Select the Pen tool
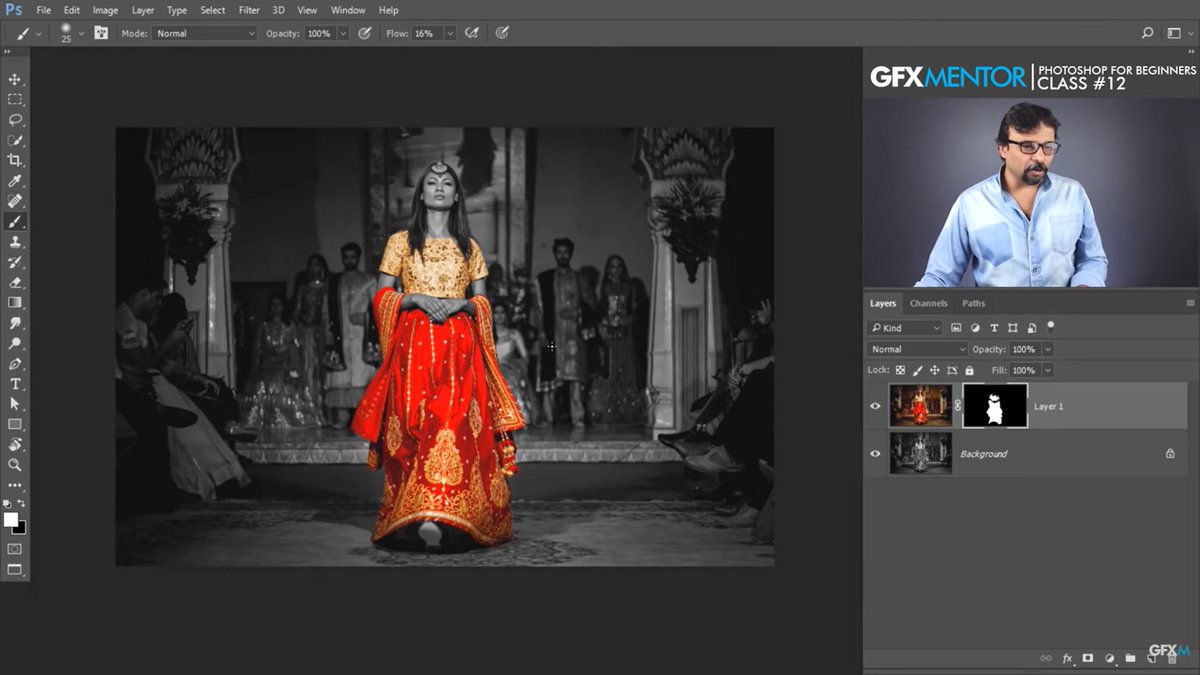This screenshot has height=675, width=1200. tap(15, 364)
